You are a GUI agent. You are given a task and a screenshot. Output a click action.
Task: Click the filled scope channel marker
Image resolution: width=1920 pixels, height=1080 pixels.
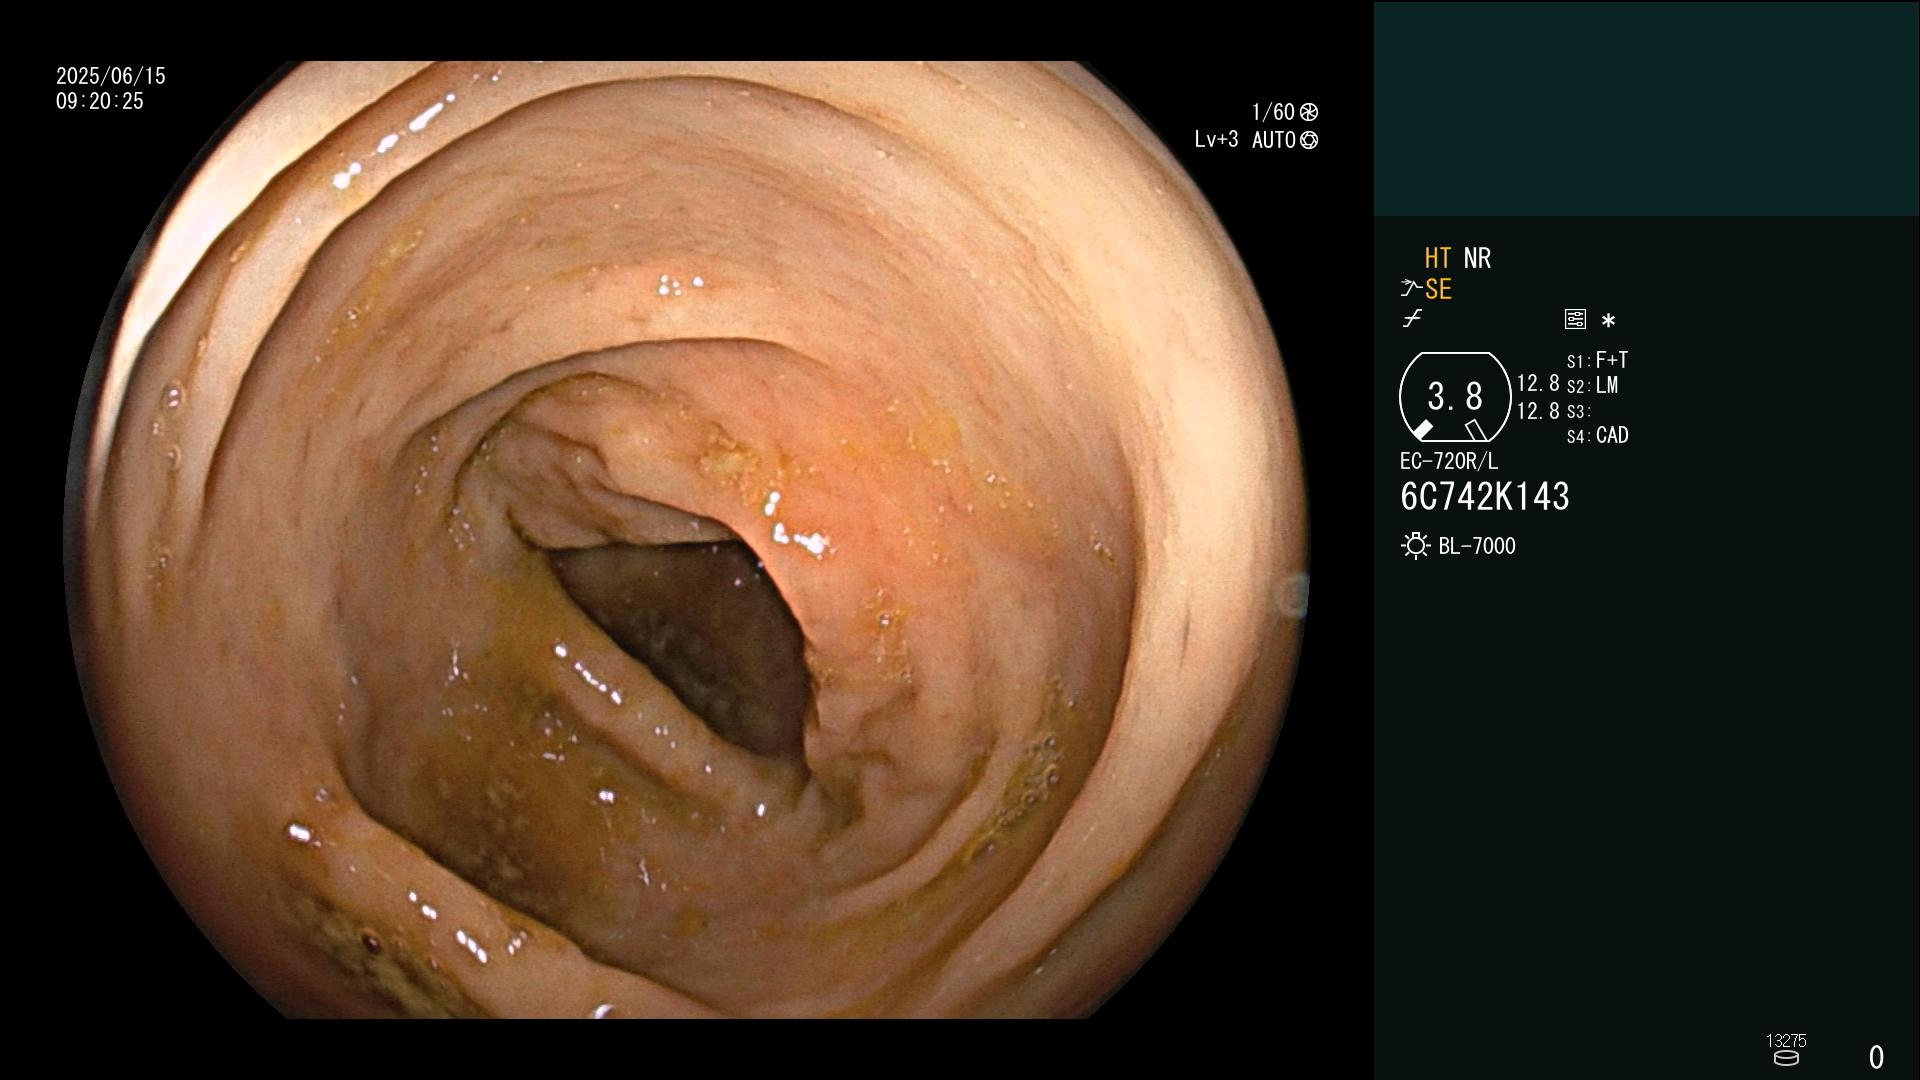(x=1422, y=430)
